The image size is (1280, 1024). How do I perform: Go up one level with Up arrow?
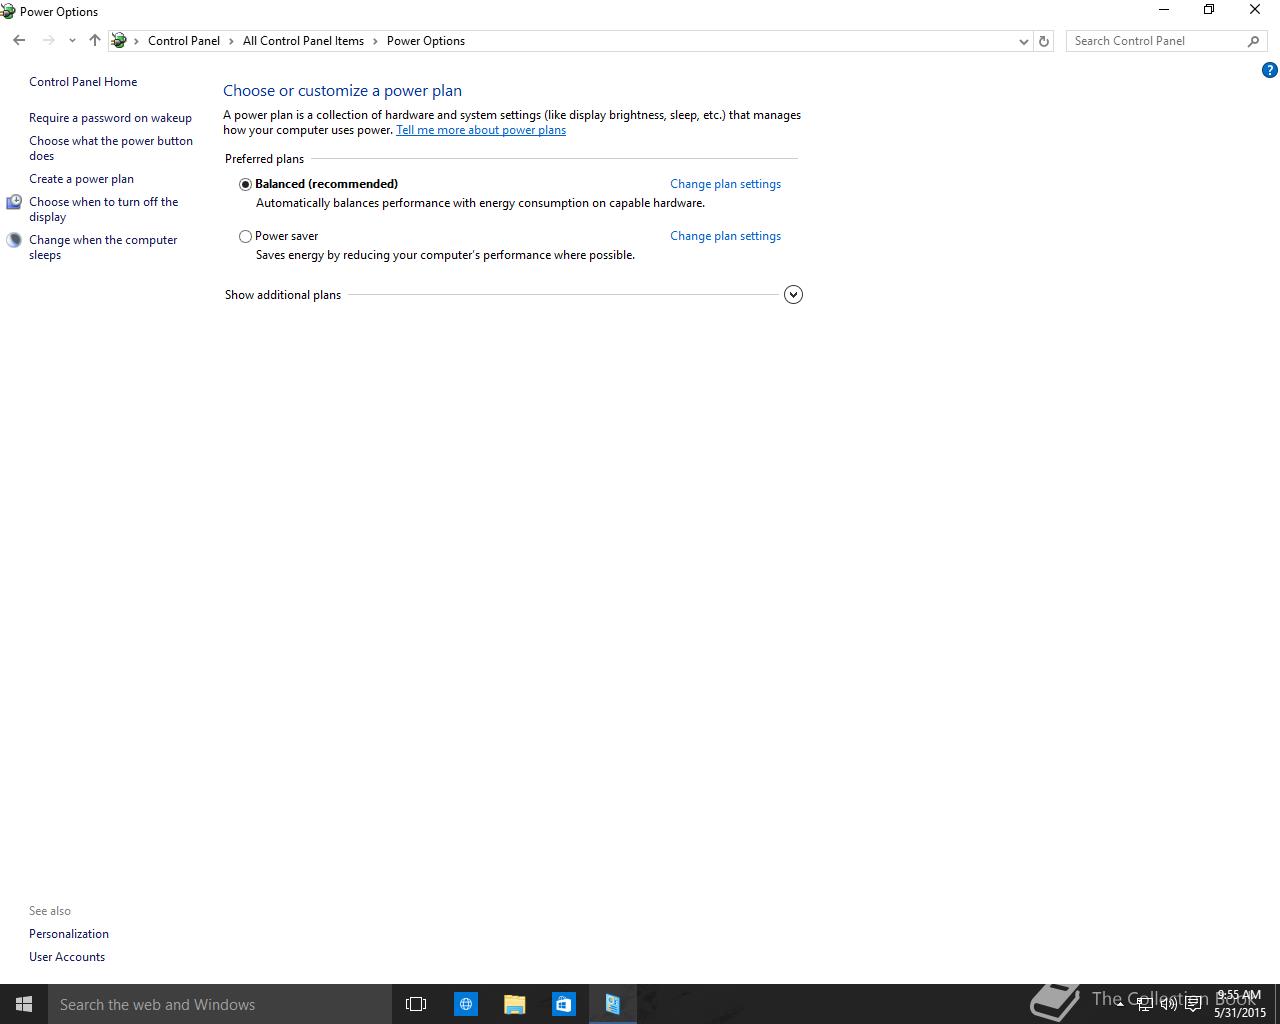pos(95,41)
